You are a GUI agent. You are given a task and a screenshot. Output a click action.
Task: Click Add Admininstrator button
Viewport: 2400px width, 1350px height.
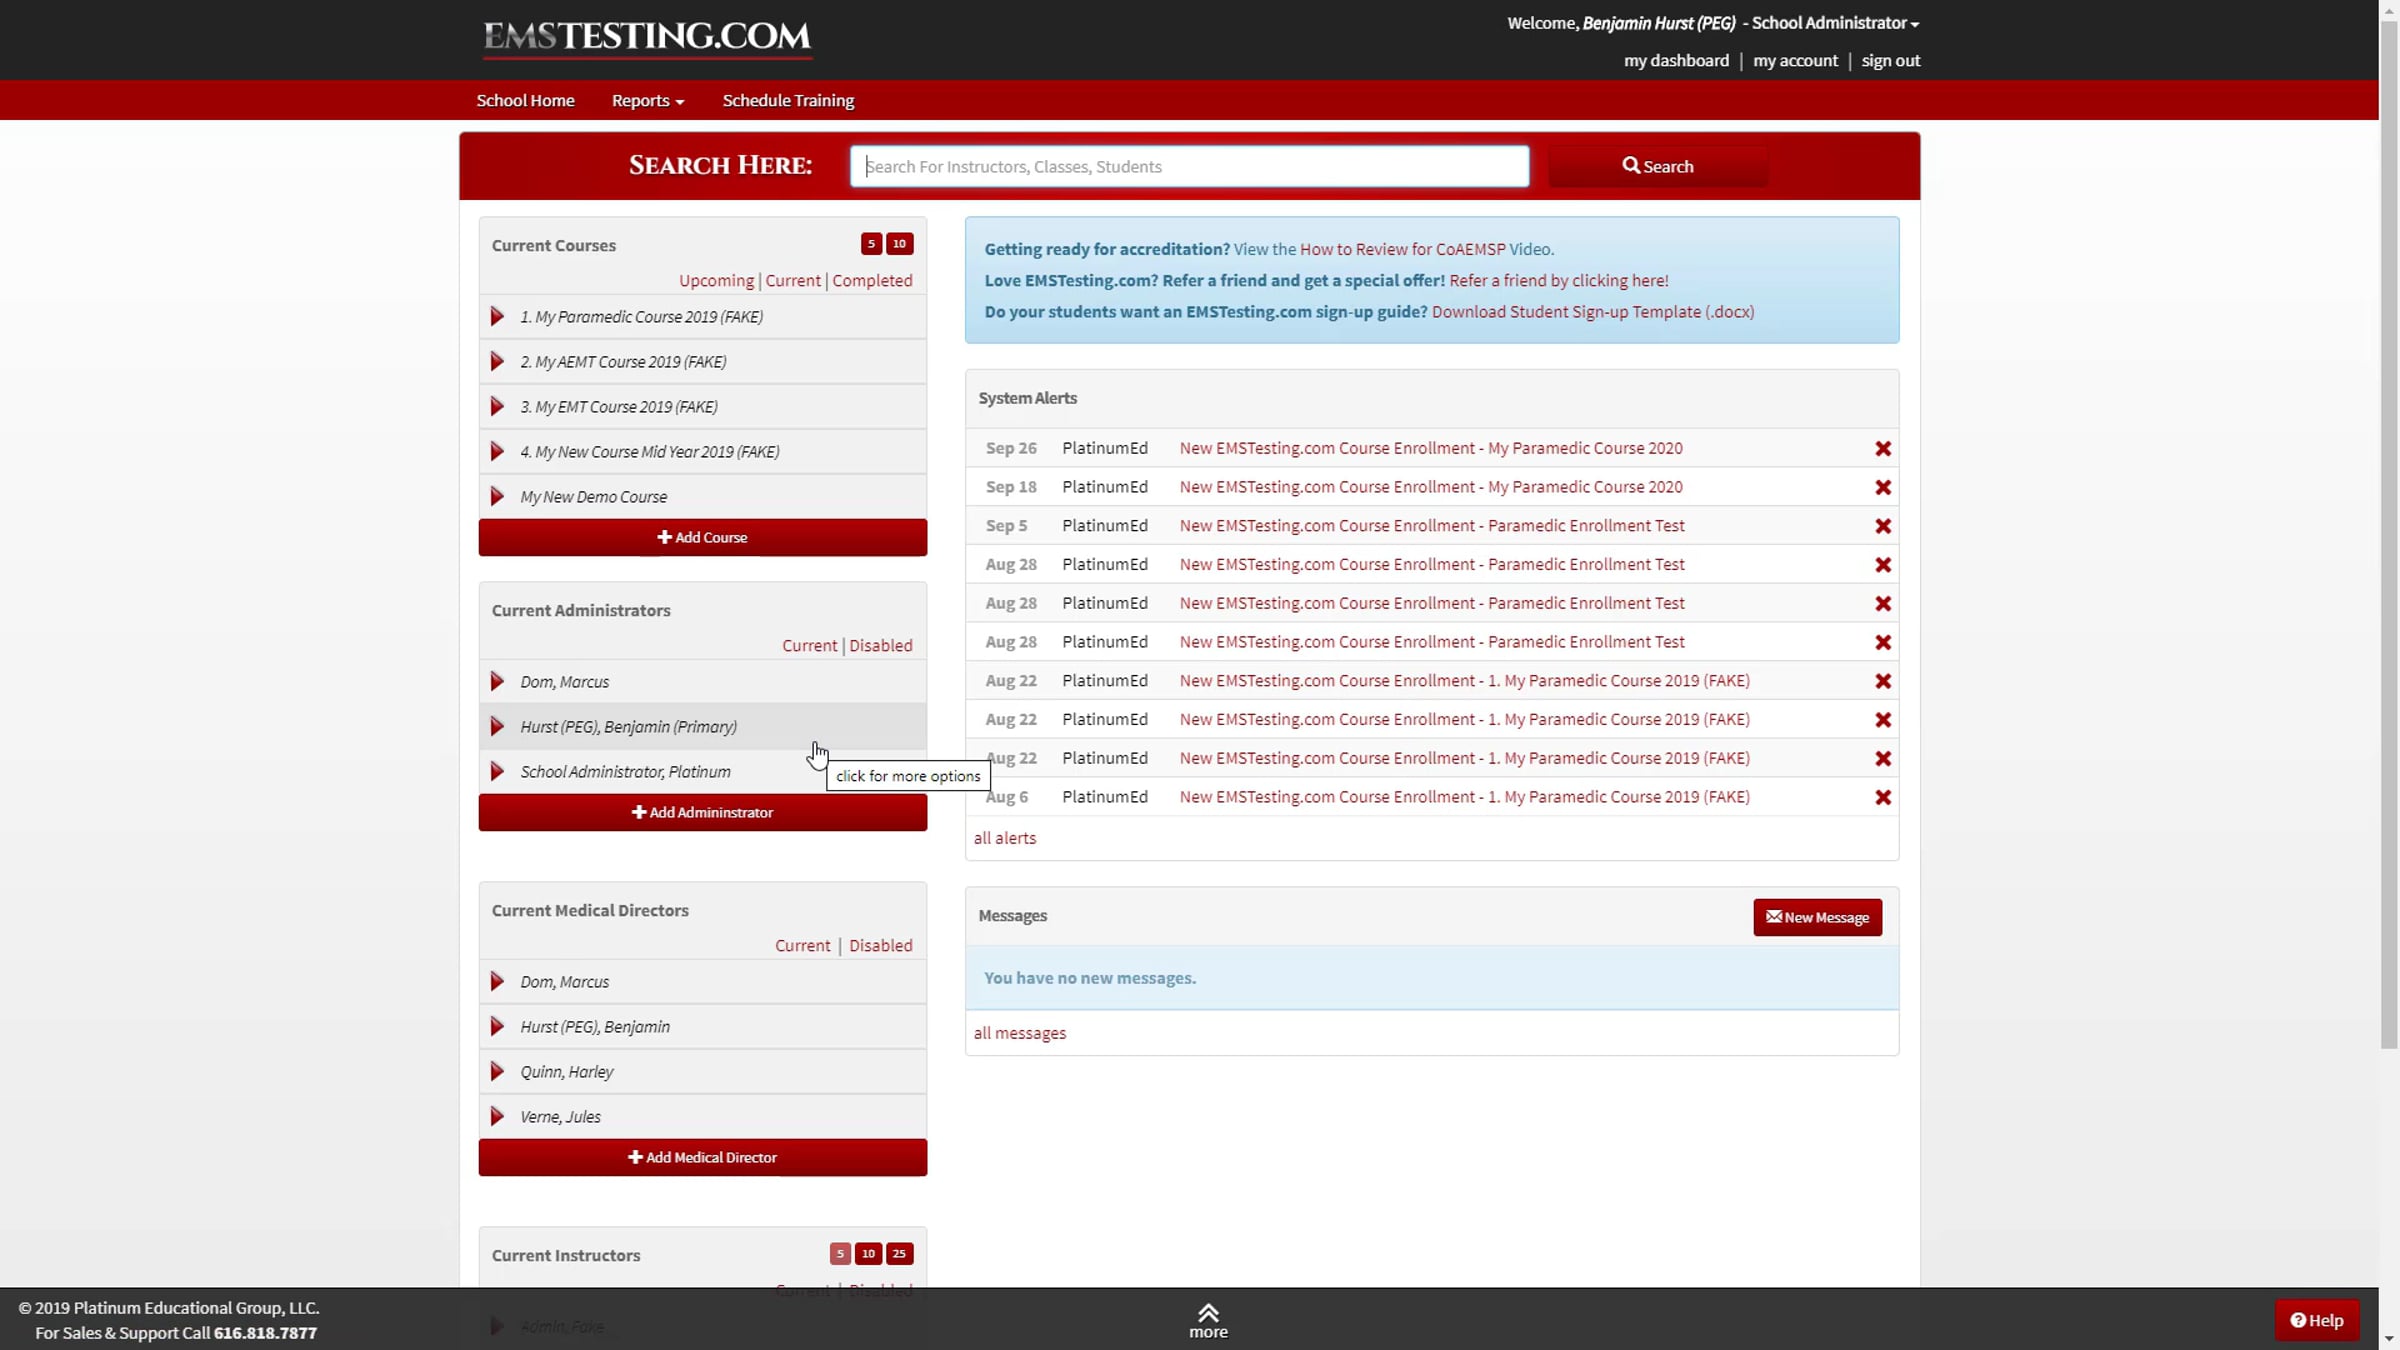coord(702,812)
